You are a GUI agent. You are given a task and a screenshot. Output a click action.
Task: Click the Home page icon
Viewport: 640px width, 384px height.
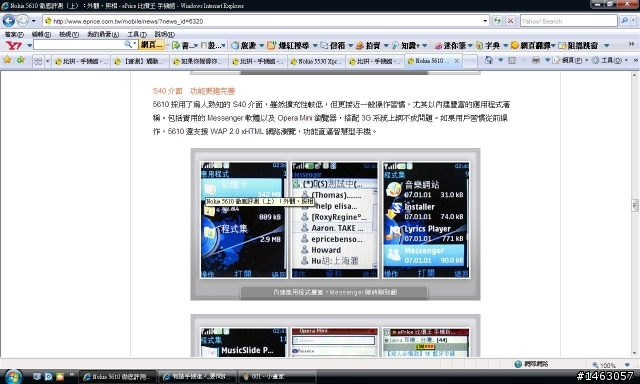[489, 60]
